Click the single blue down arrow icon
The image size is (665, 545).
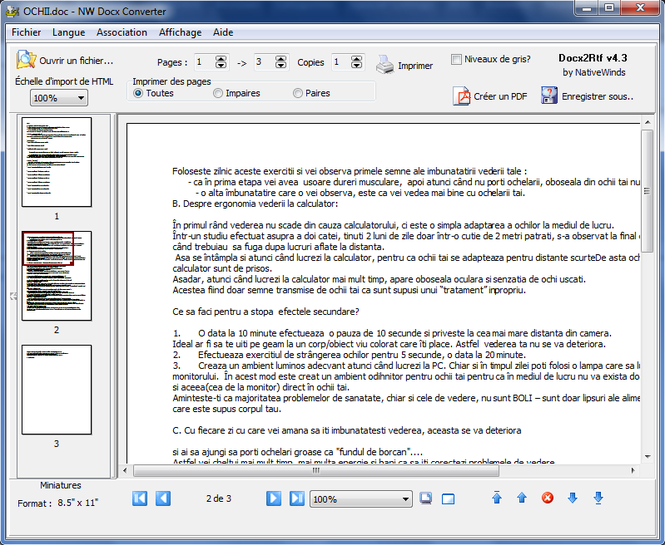pos(573,498)
